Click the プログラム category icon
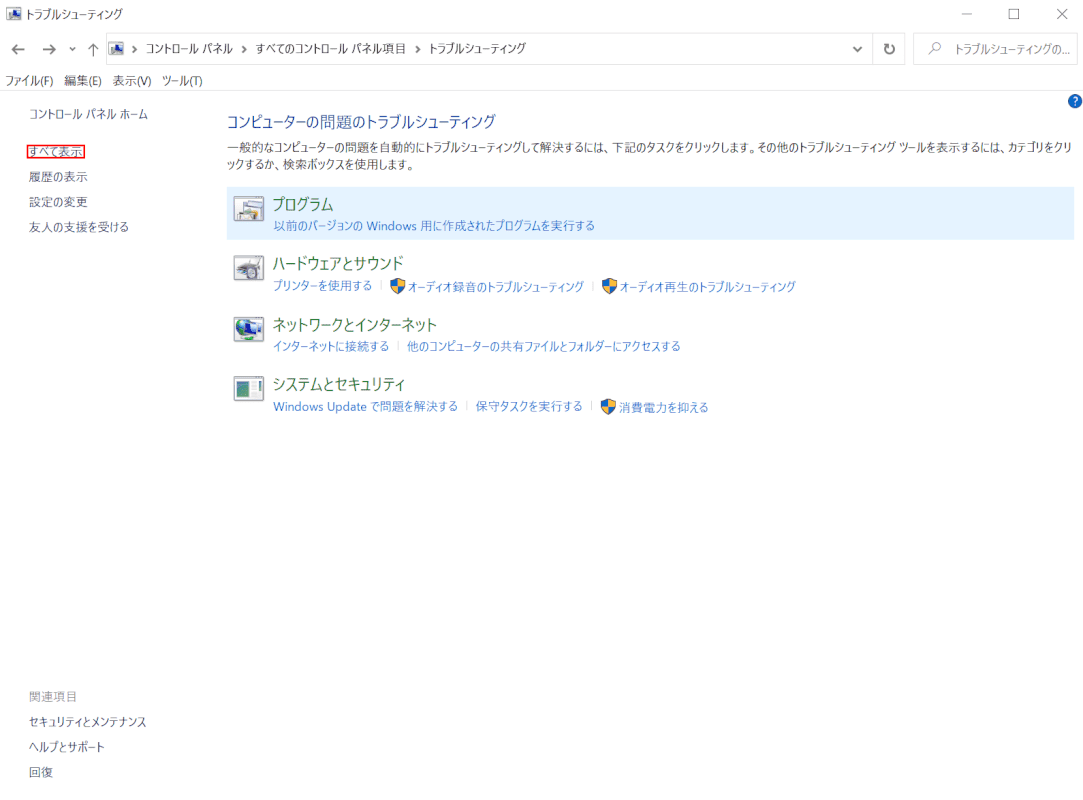Image resolution: width=1083 pixels, height=800 pixels. (x=249, y=209)
